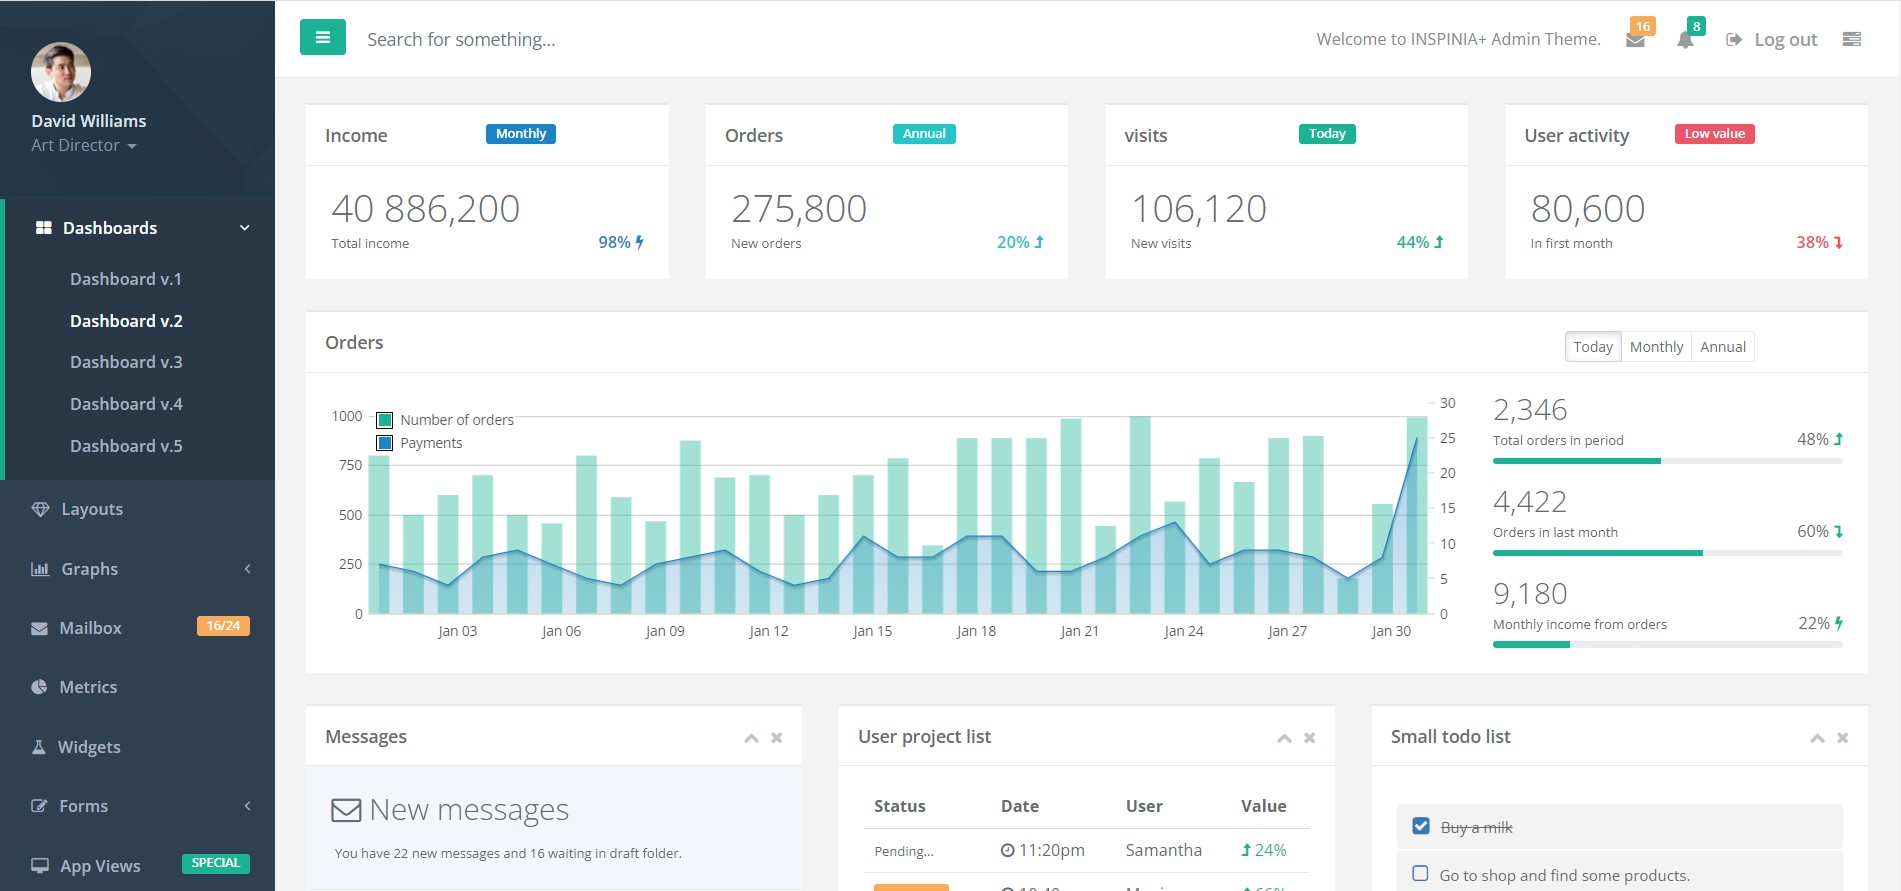
Task: Open Dashboard v.2
Action: point(126,321)
